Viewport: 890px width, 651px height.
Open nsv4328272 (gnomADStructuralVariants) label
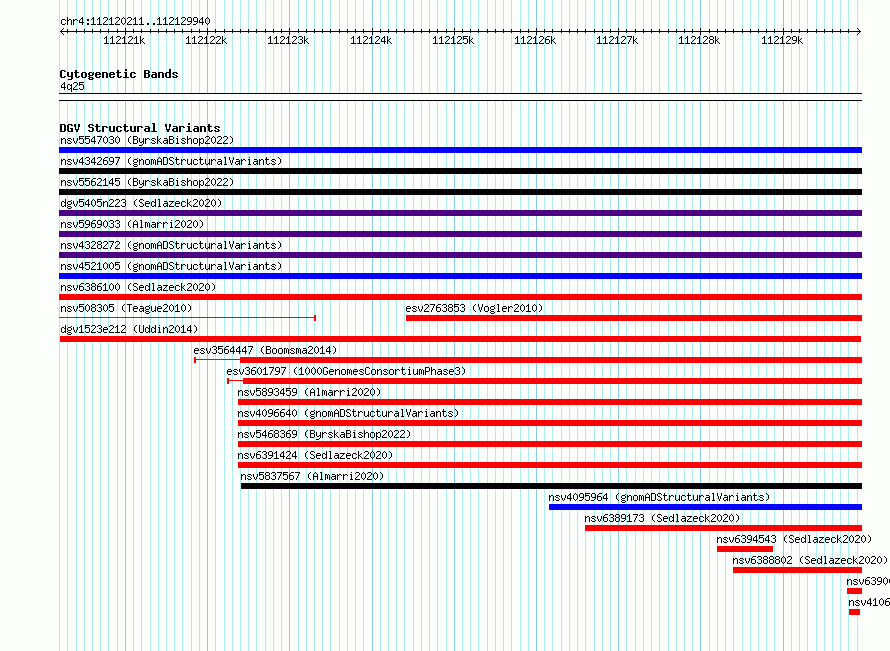(171, 245)
